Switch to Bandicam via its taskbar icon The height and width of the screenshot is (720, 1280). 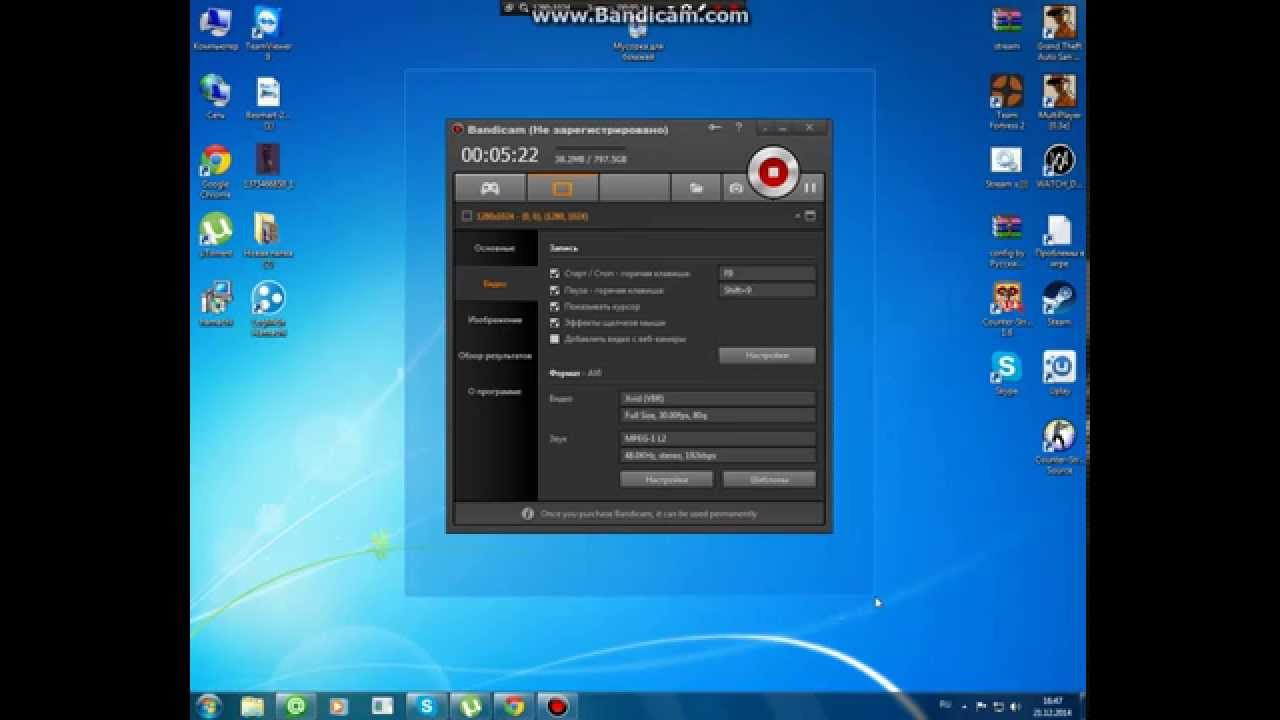click(557, 706)
